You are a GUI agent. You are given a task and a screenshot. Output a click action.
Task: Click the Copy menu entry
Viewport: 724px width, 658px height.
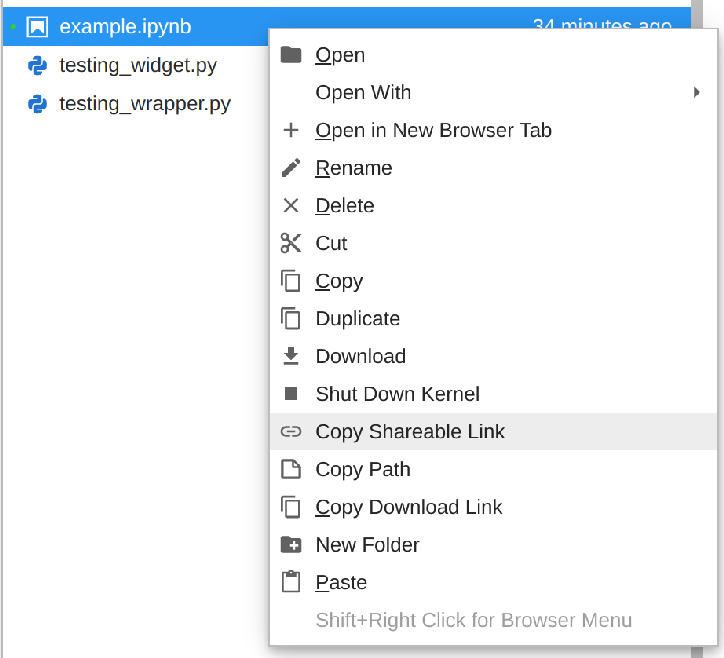339,281
